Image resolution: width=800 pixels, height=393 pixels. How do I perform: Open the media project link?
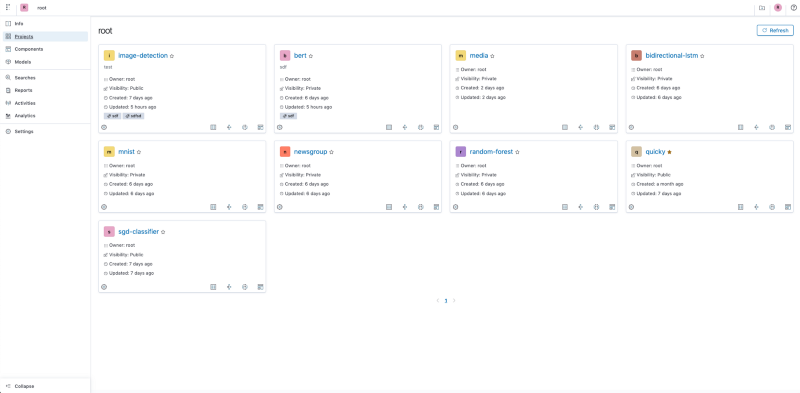(x=479, y=56)
